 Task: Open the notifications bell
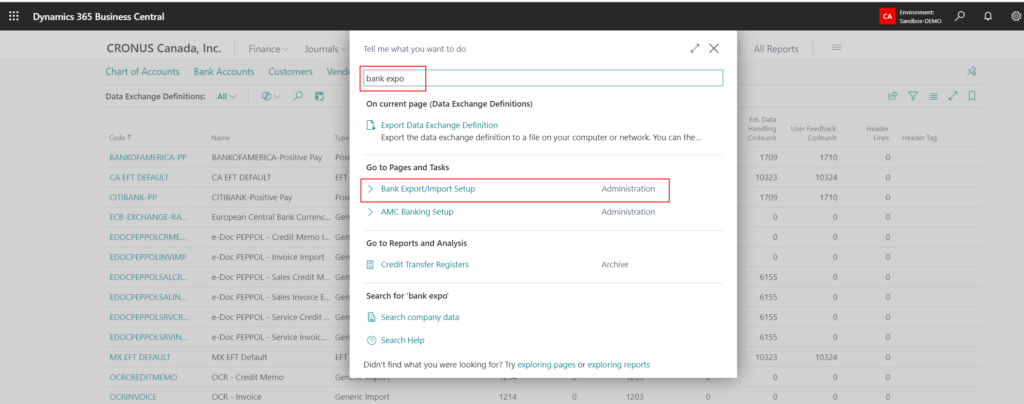(x=988, y=16)
